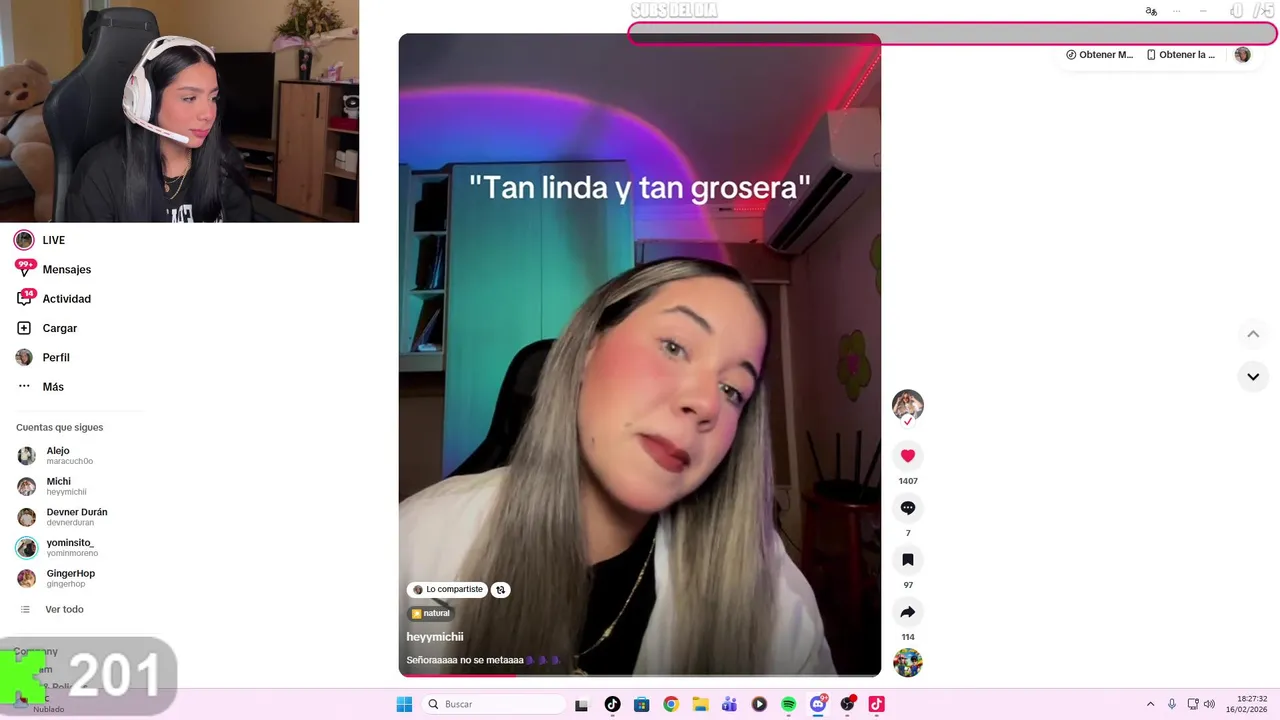Open media player icon in taskbar
1280x720 pixels.
tap(759, 705)
